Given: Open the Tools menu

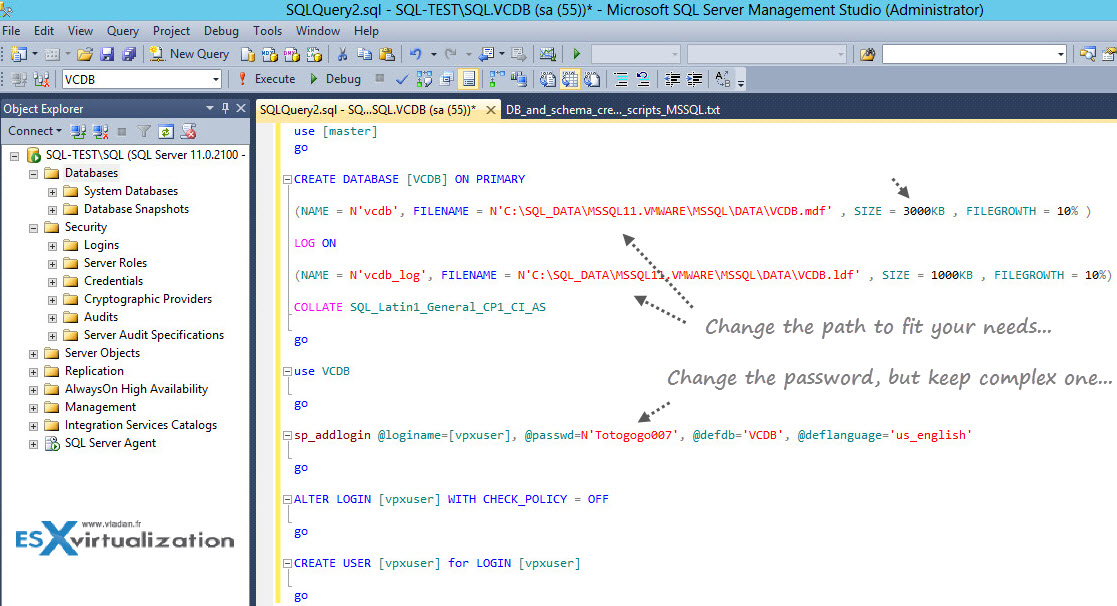Looking at the screenshot, I should pos(267,31).
